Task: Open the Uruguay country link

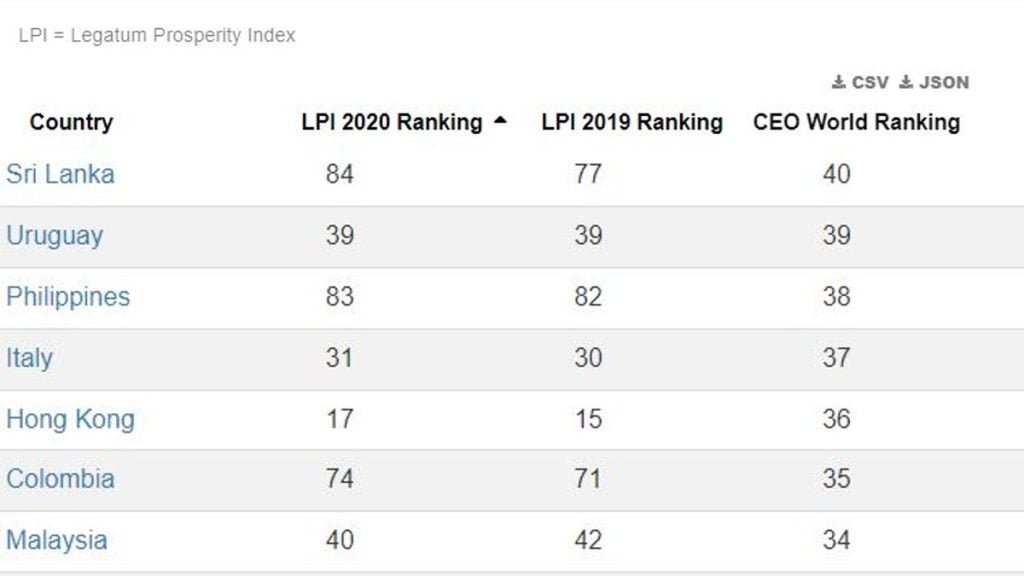Action: pyautogui.click(x=55, y=236)
